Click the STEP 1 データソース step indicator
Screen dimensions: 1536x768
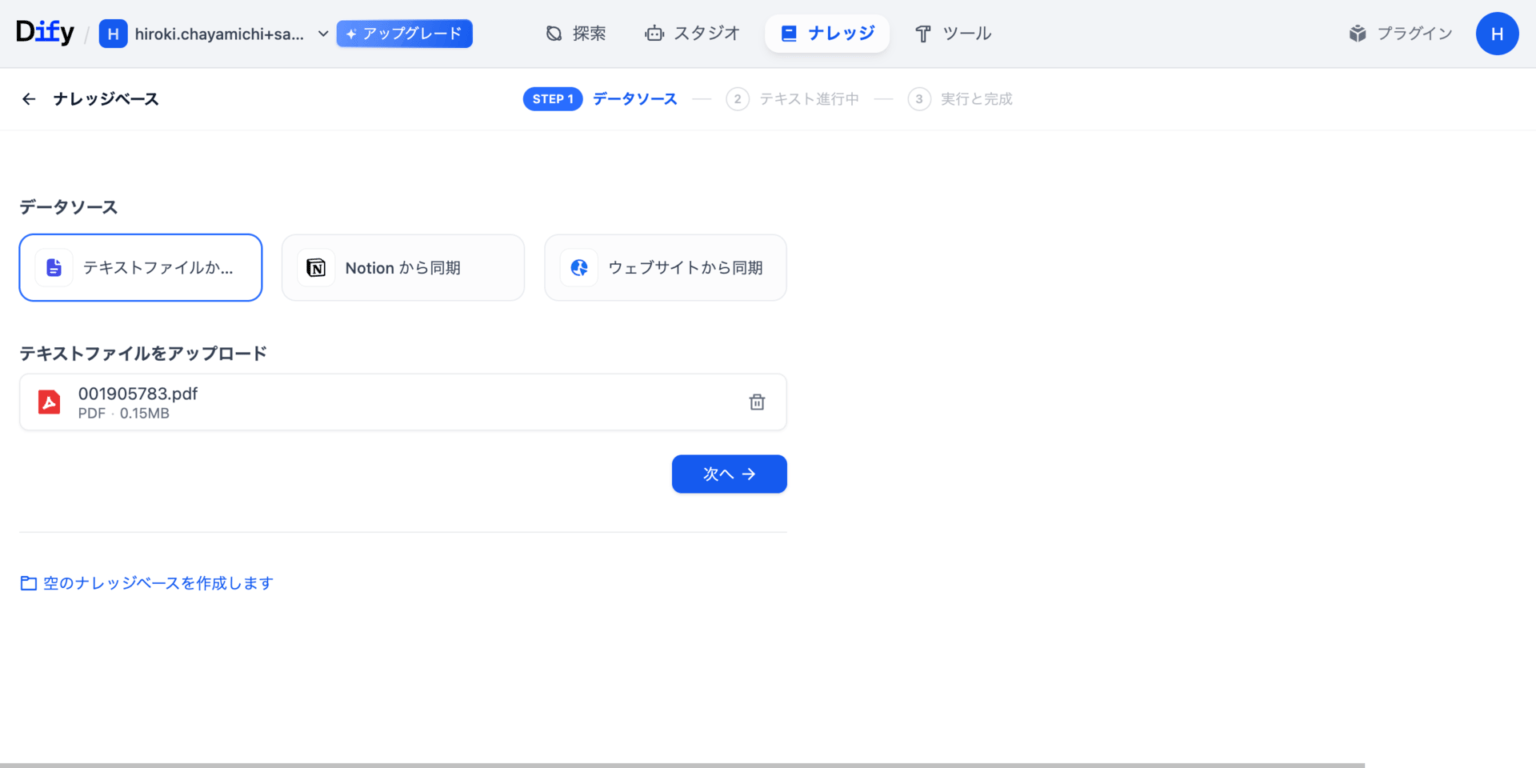[600, 98]
